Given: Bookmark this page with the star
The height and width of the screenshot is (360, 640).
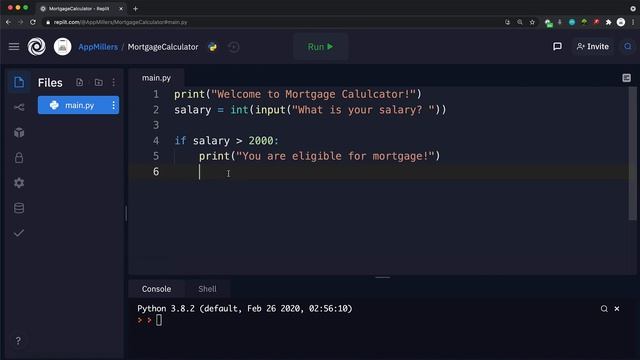Looking at the screenshot, I should pyautogui.click(x=532, y=22).
